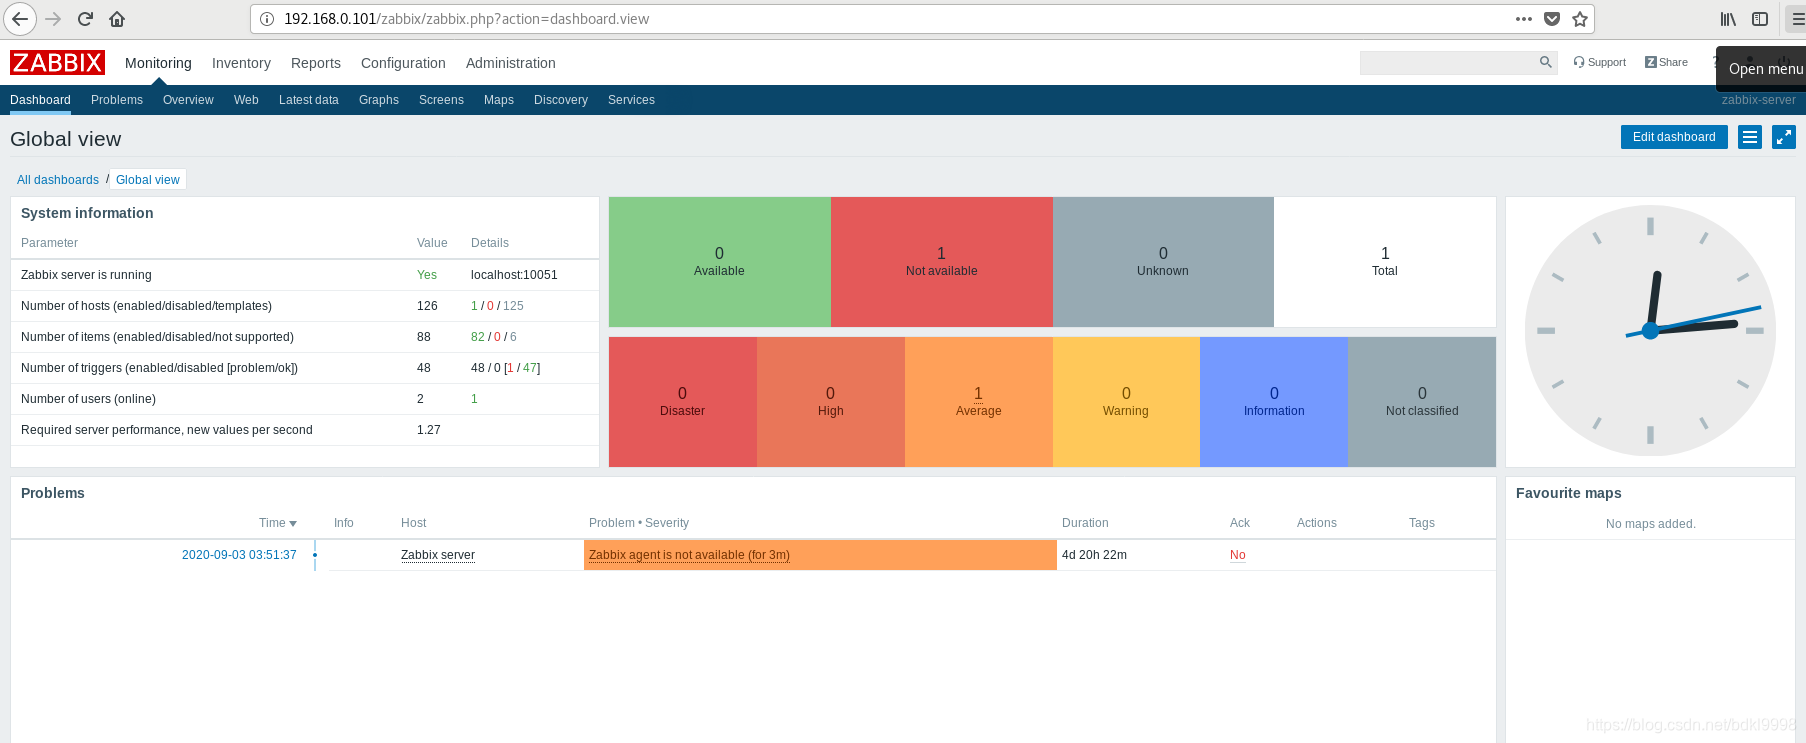Screen dimensions: 1806x743
Task: Open the Discovery submenu tab
Action: (x=561, y=100)
